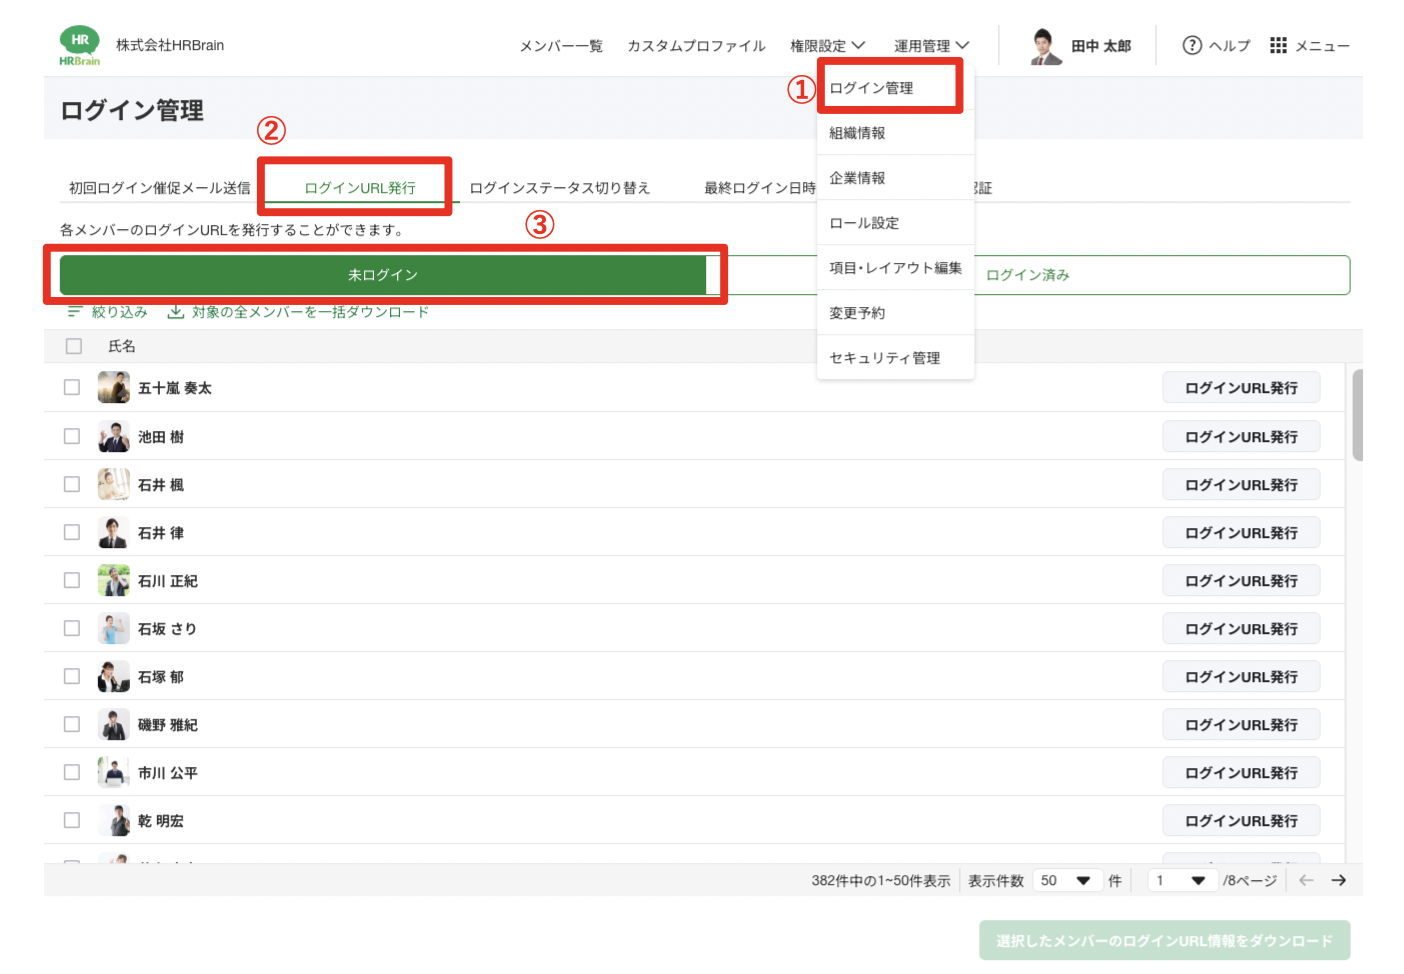Go to previous page with left arrow

pos(1306,880)
